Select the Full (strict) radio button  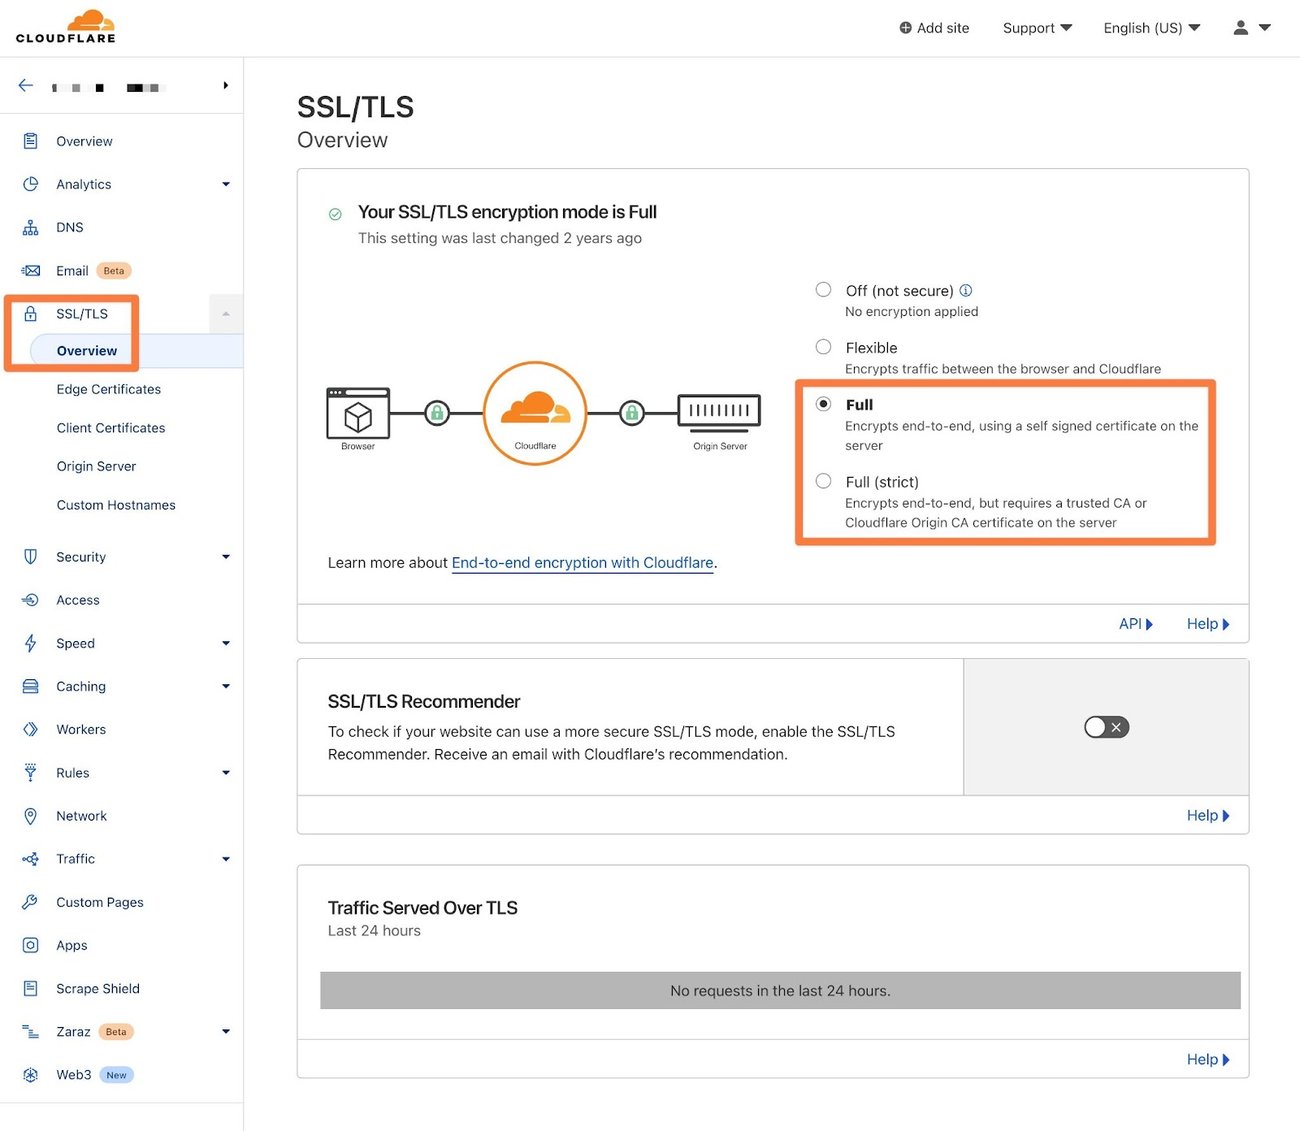(x=823, y=481)
